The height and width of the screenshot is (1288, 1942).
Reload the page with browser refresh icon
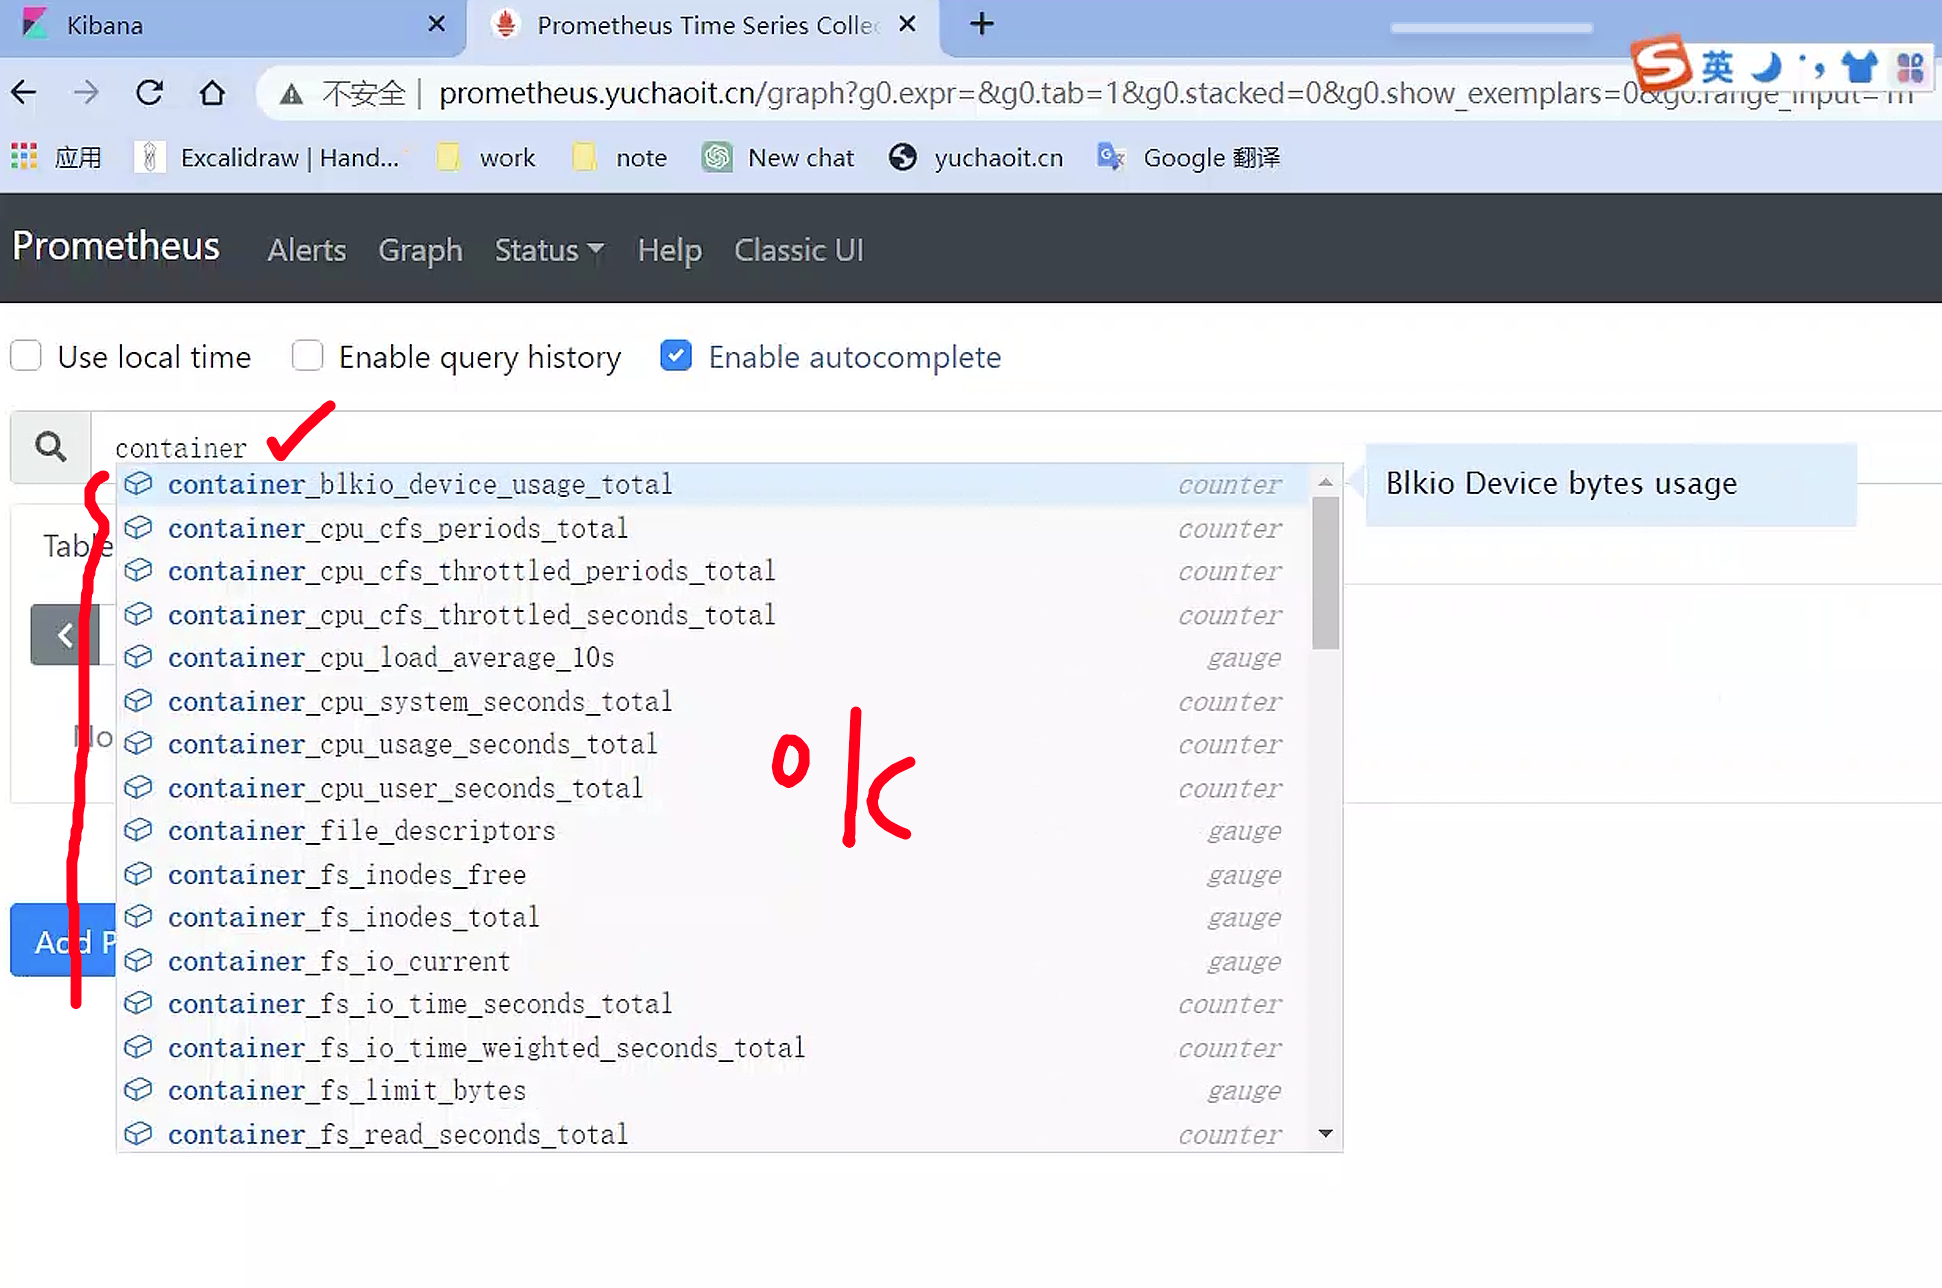(x=150, y=93)
